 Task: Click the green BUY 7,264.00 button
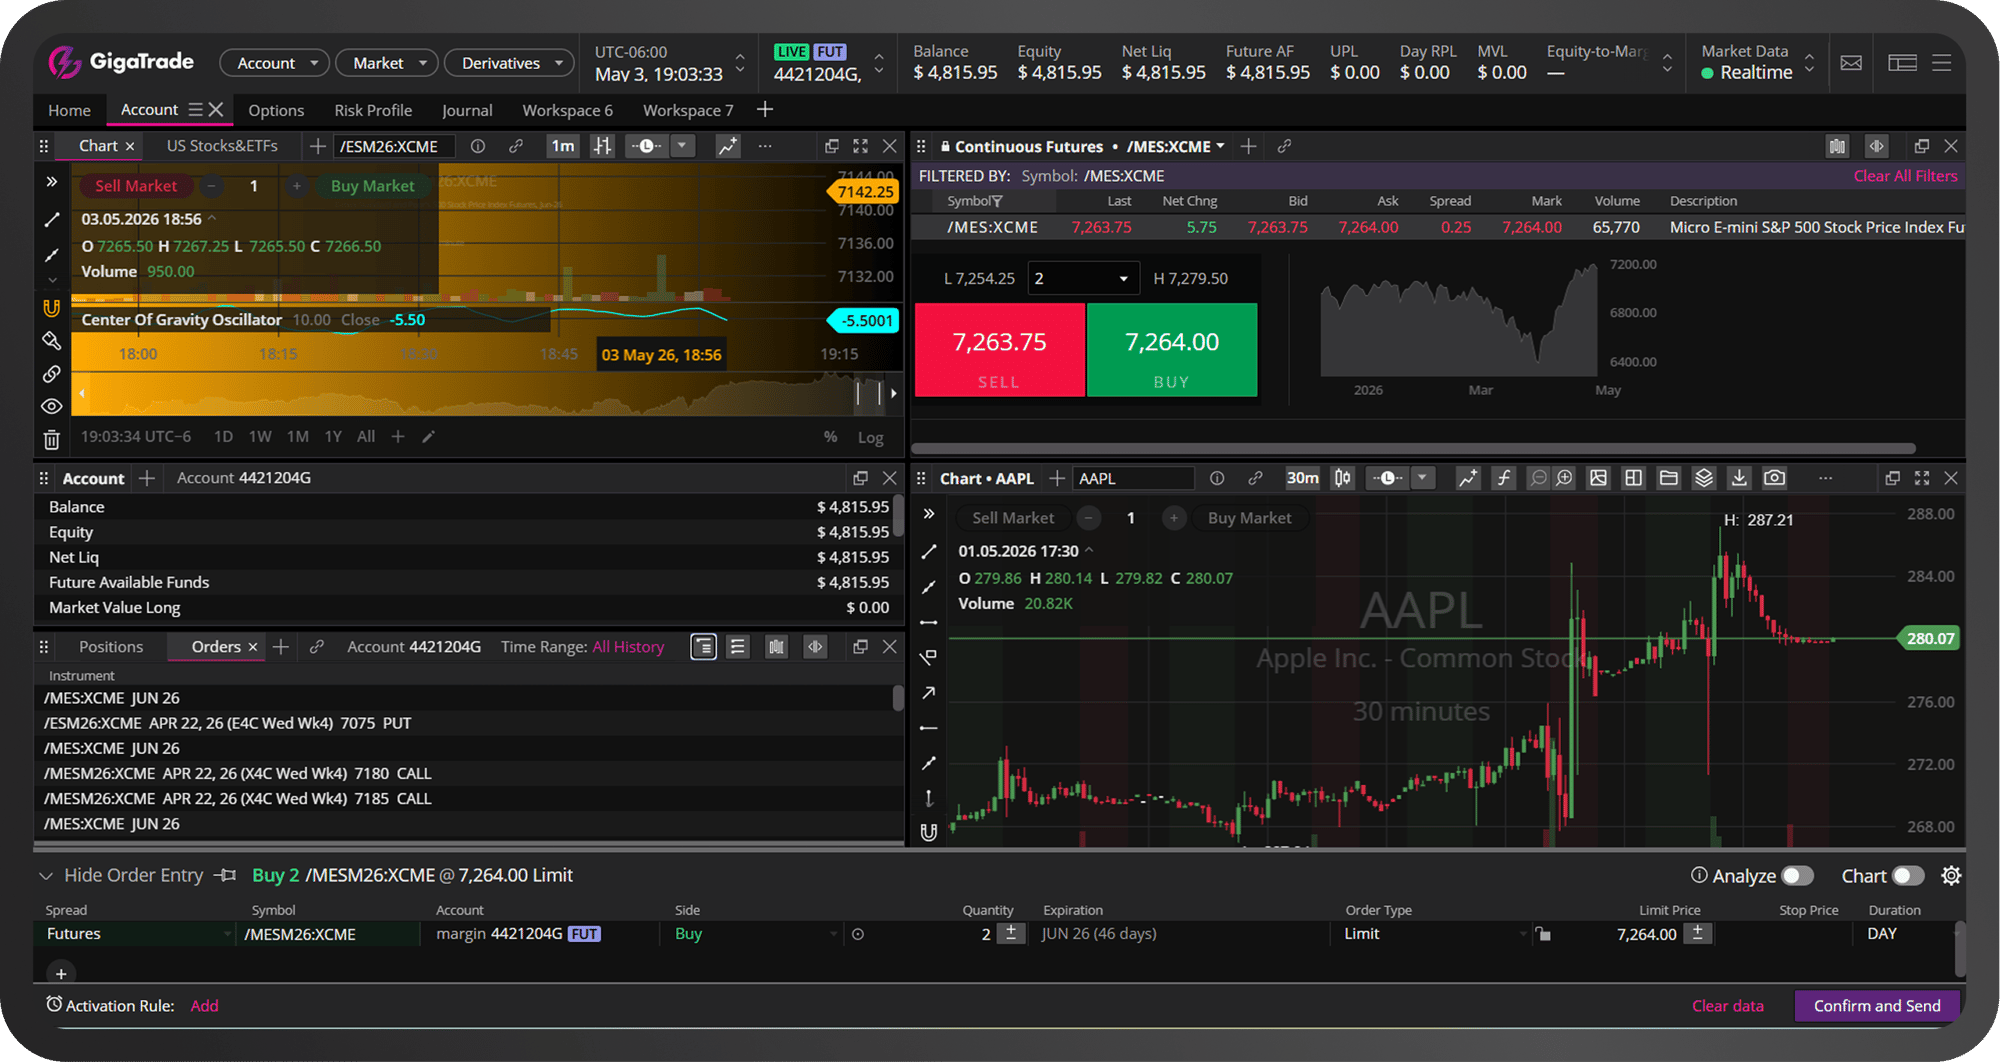(1172, 350)
